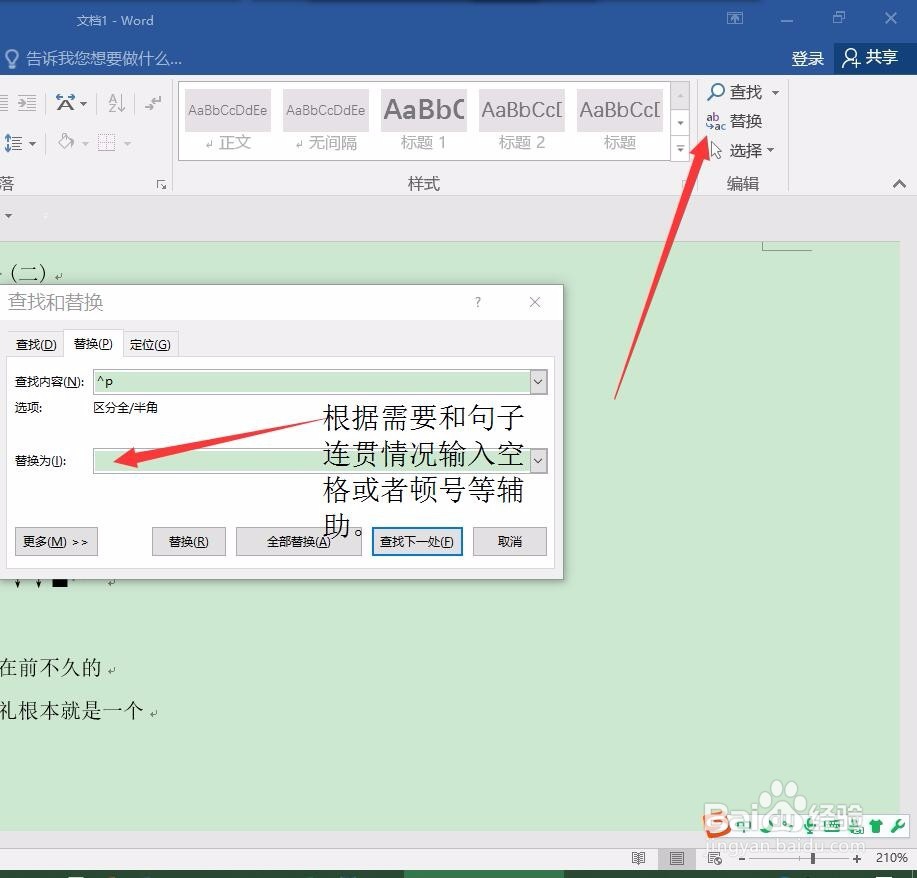Click the 更多(M) button to expand options
Image resolution: width=917 pixels, height=878 pixels.
tap(55, 541)
